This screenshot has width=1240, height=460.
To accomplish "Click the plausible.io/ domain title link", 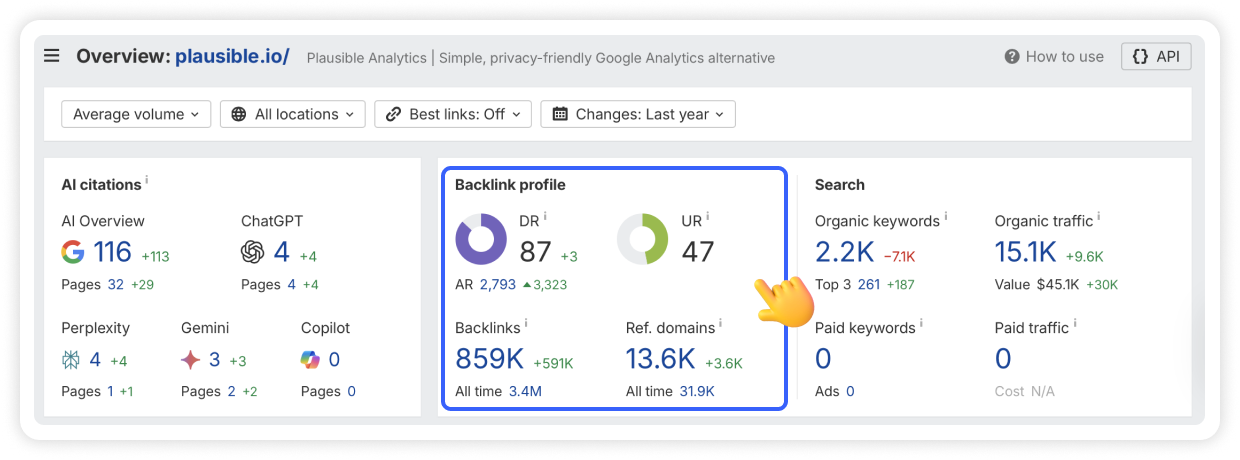I will (232, 56).
